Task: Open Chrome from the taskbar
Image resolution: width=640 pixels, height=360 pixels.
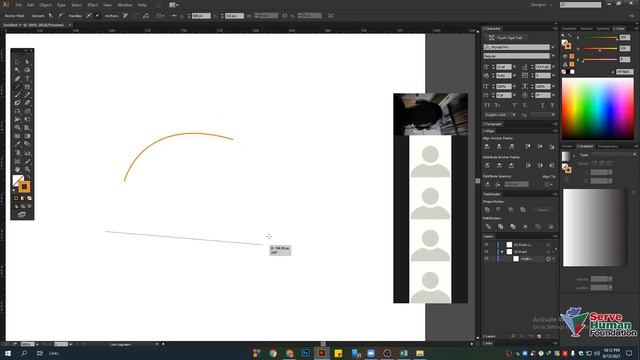Action: tap(273, 353)
